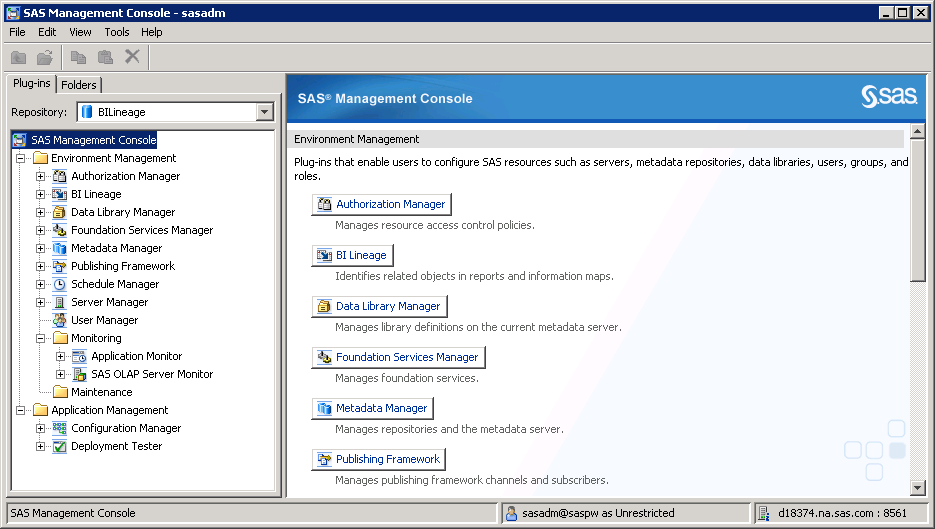
Task: Open the Tools menu
Action: click(x=117, y=32)
